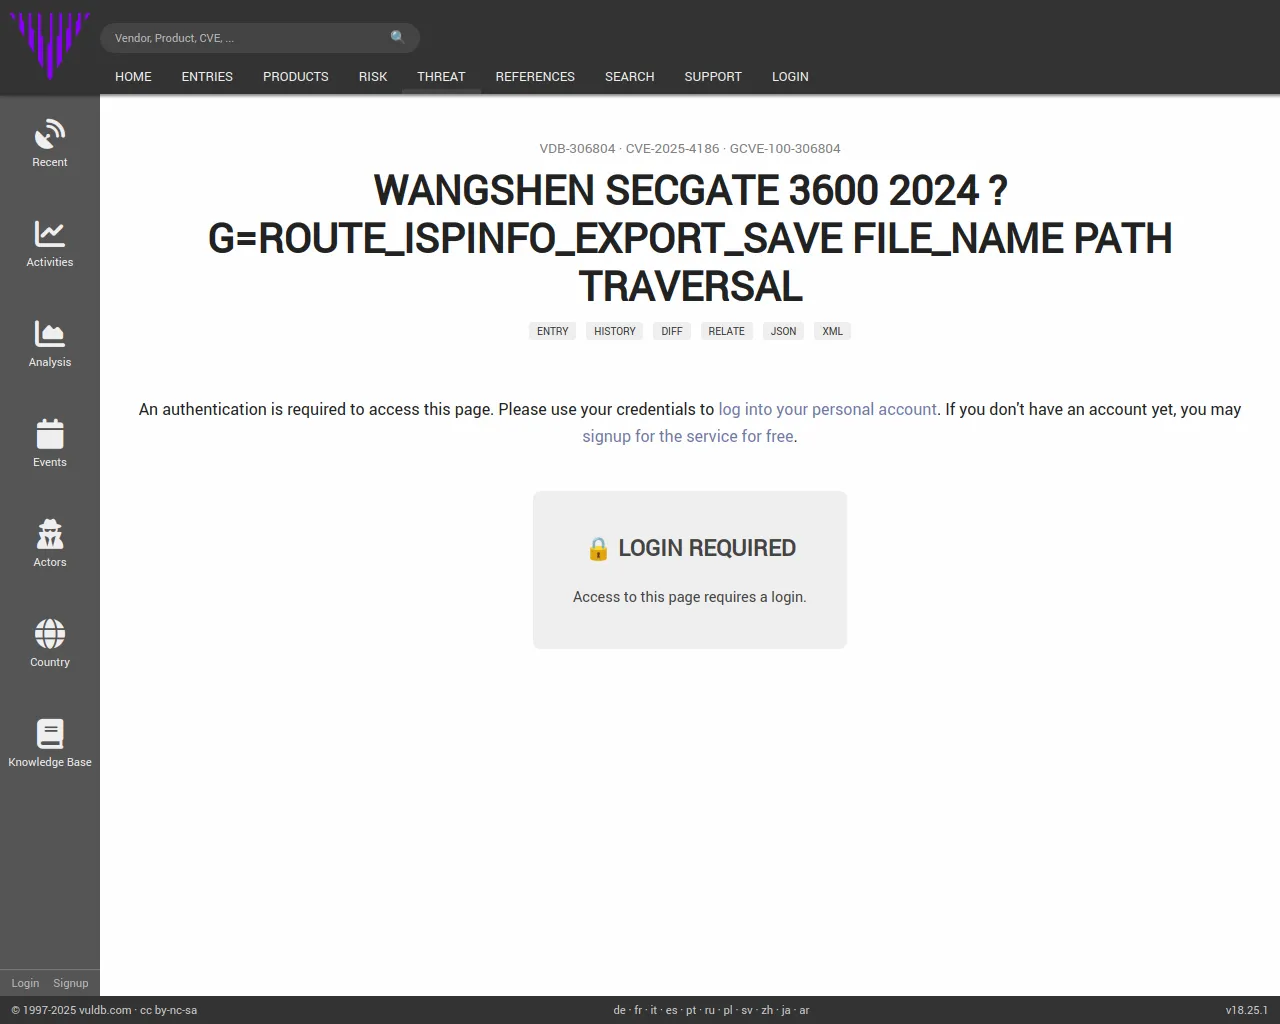Switch to the DIFF tab
Image resolution: width=1280 pixels, height=1024 pixels.
(x=672, y=331)
